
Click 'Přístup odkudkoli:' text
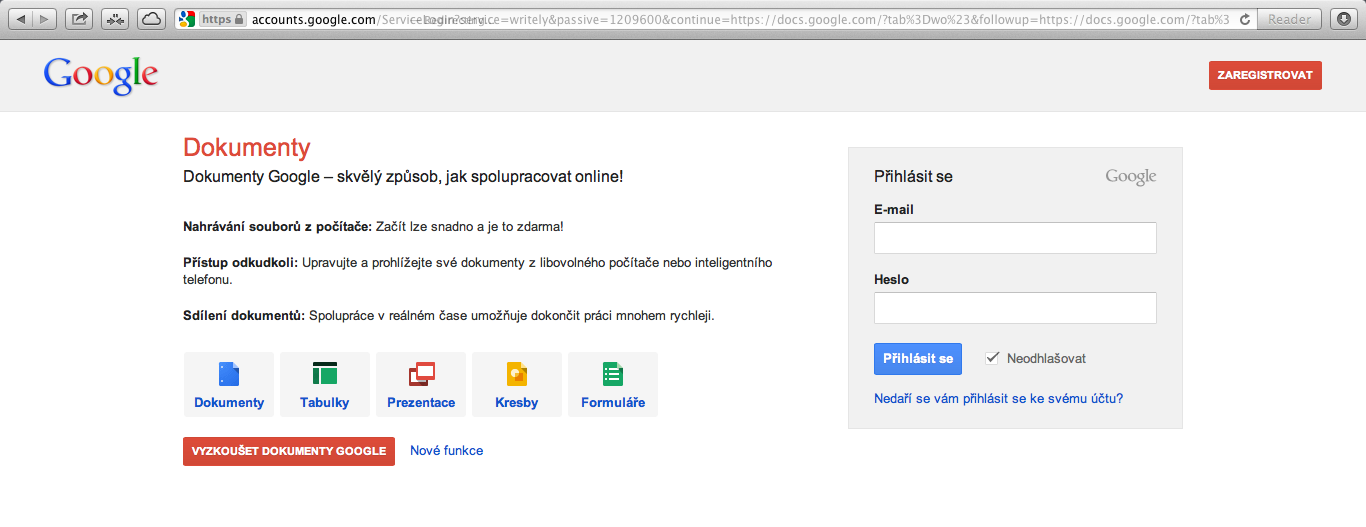(x=241, y=262)
